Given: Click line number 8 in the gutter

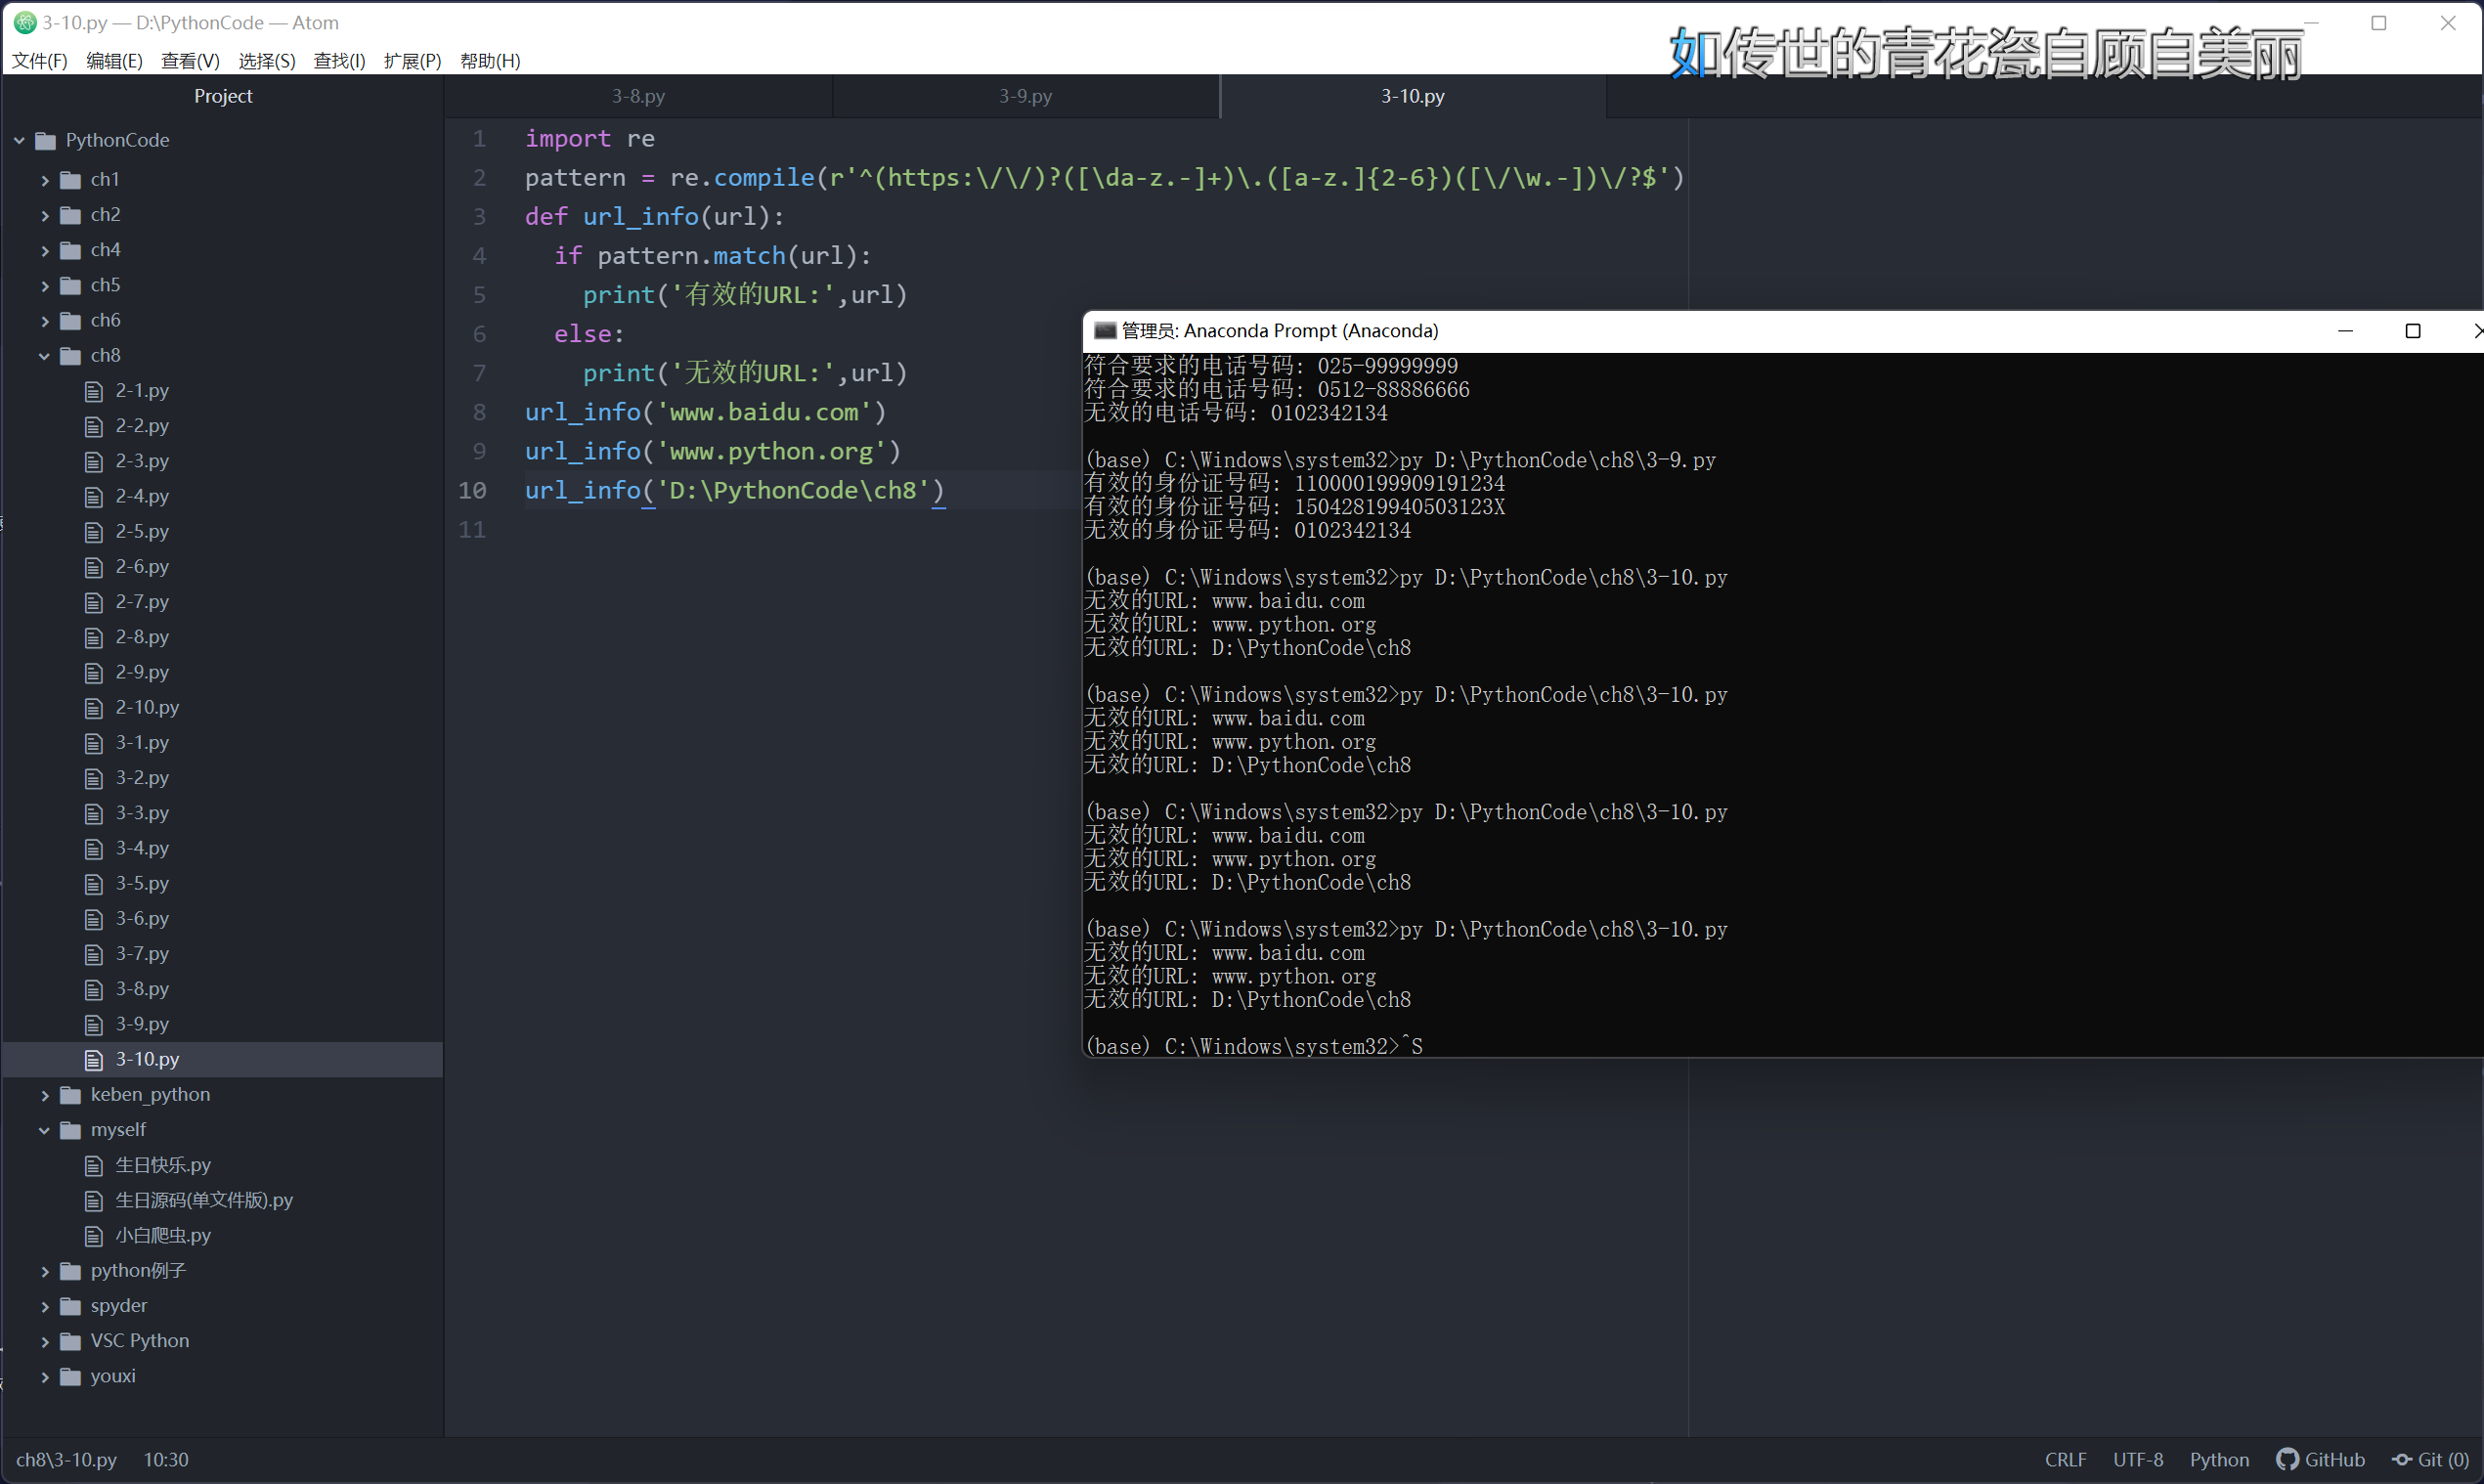Looking at the screenshot, I should pos(479,412).
